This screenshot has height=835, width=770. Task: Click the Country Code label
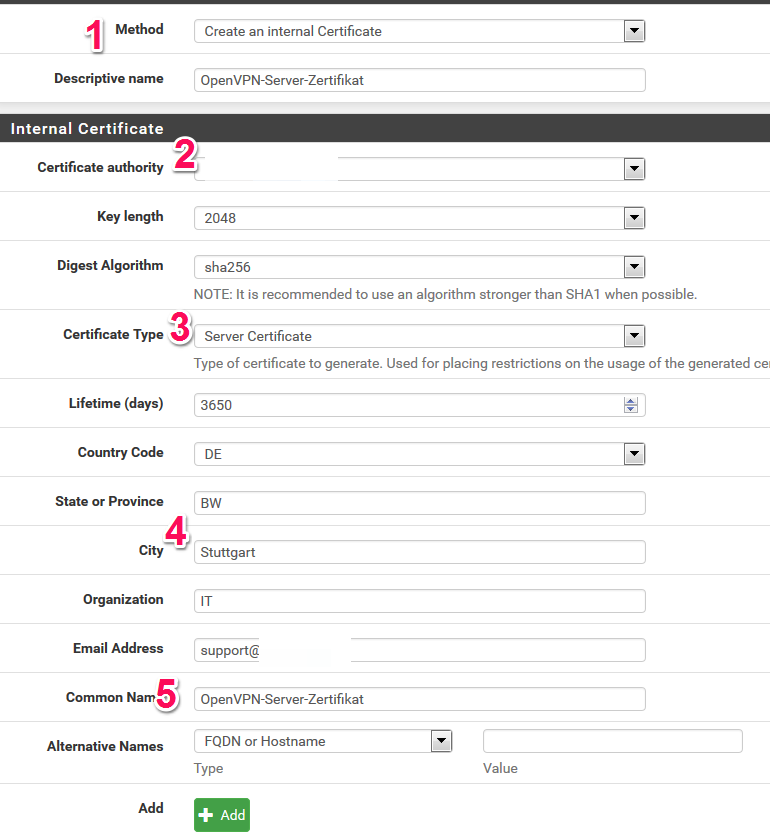point(120,453)
